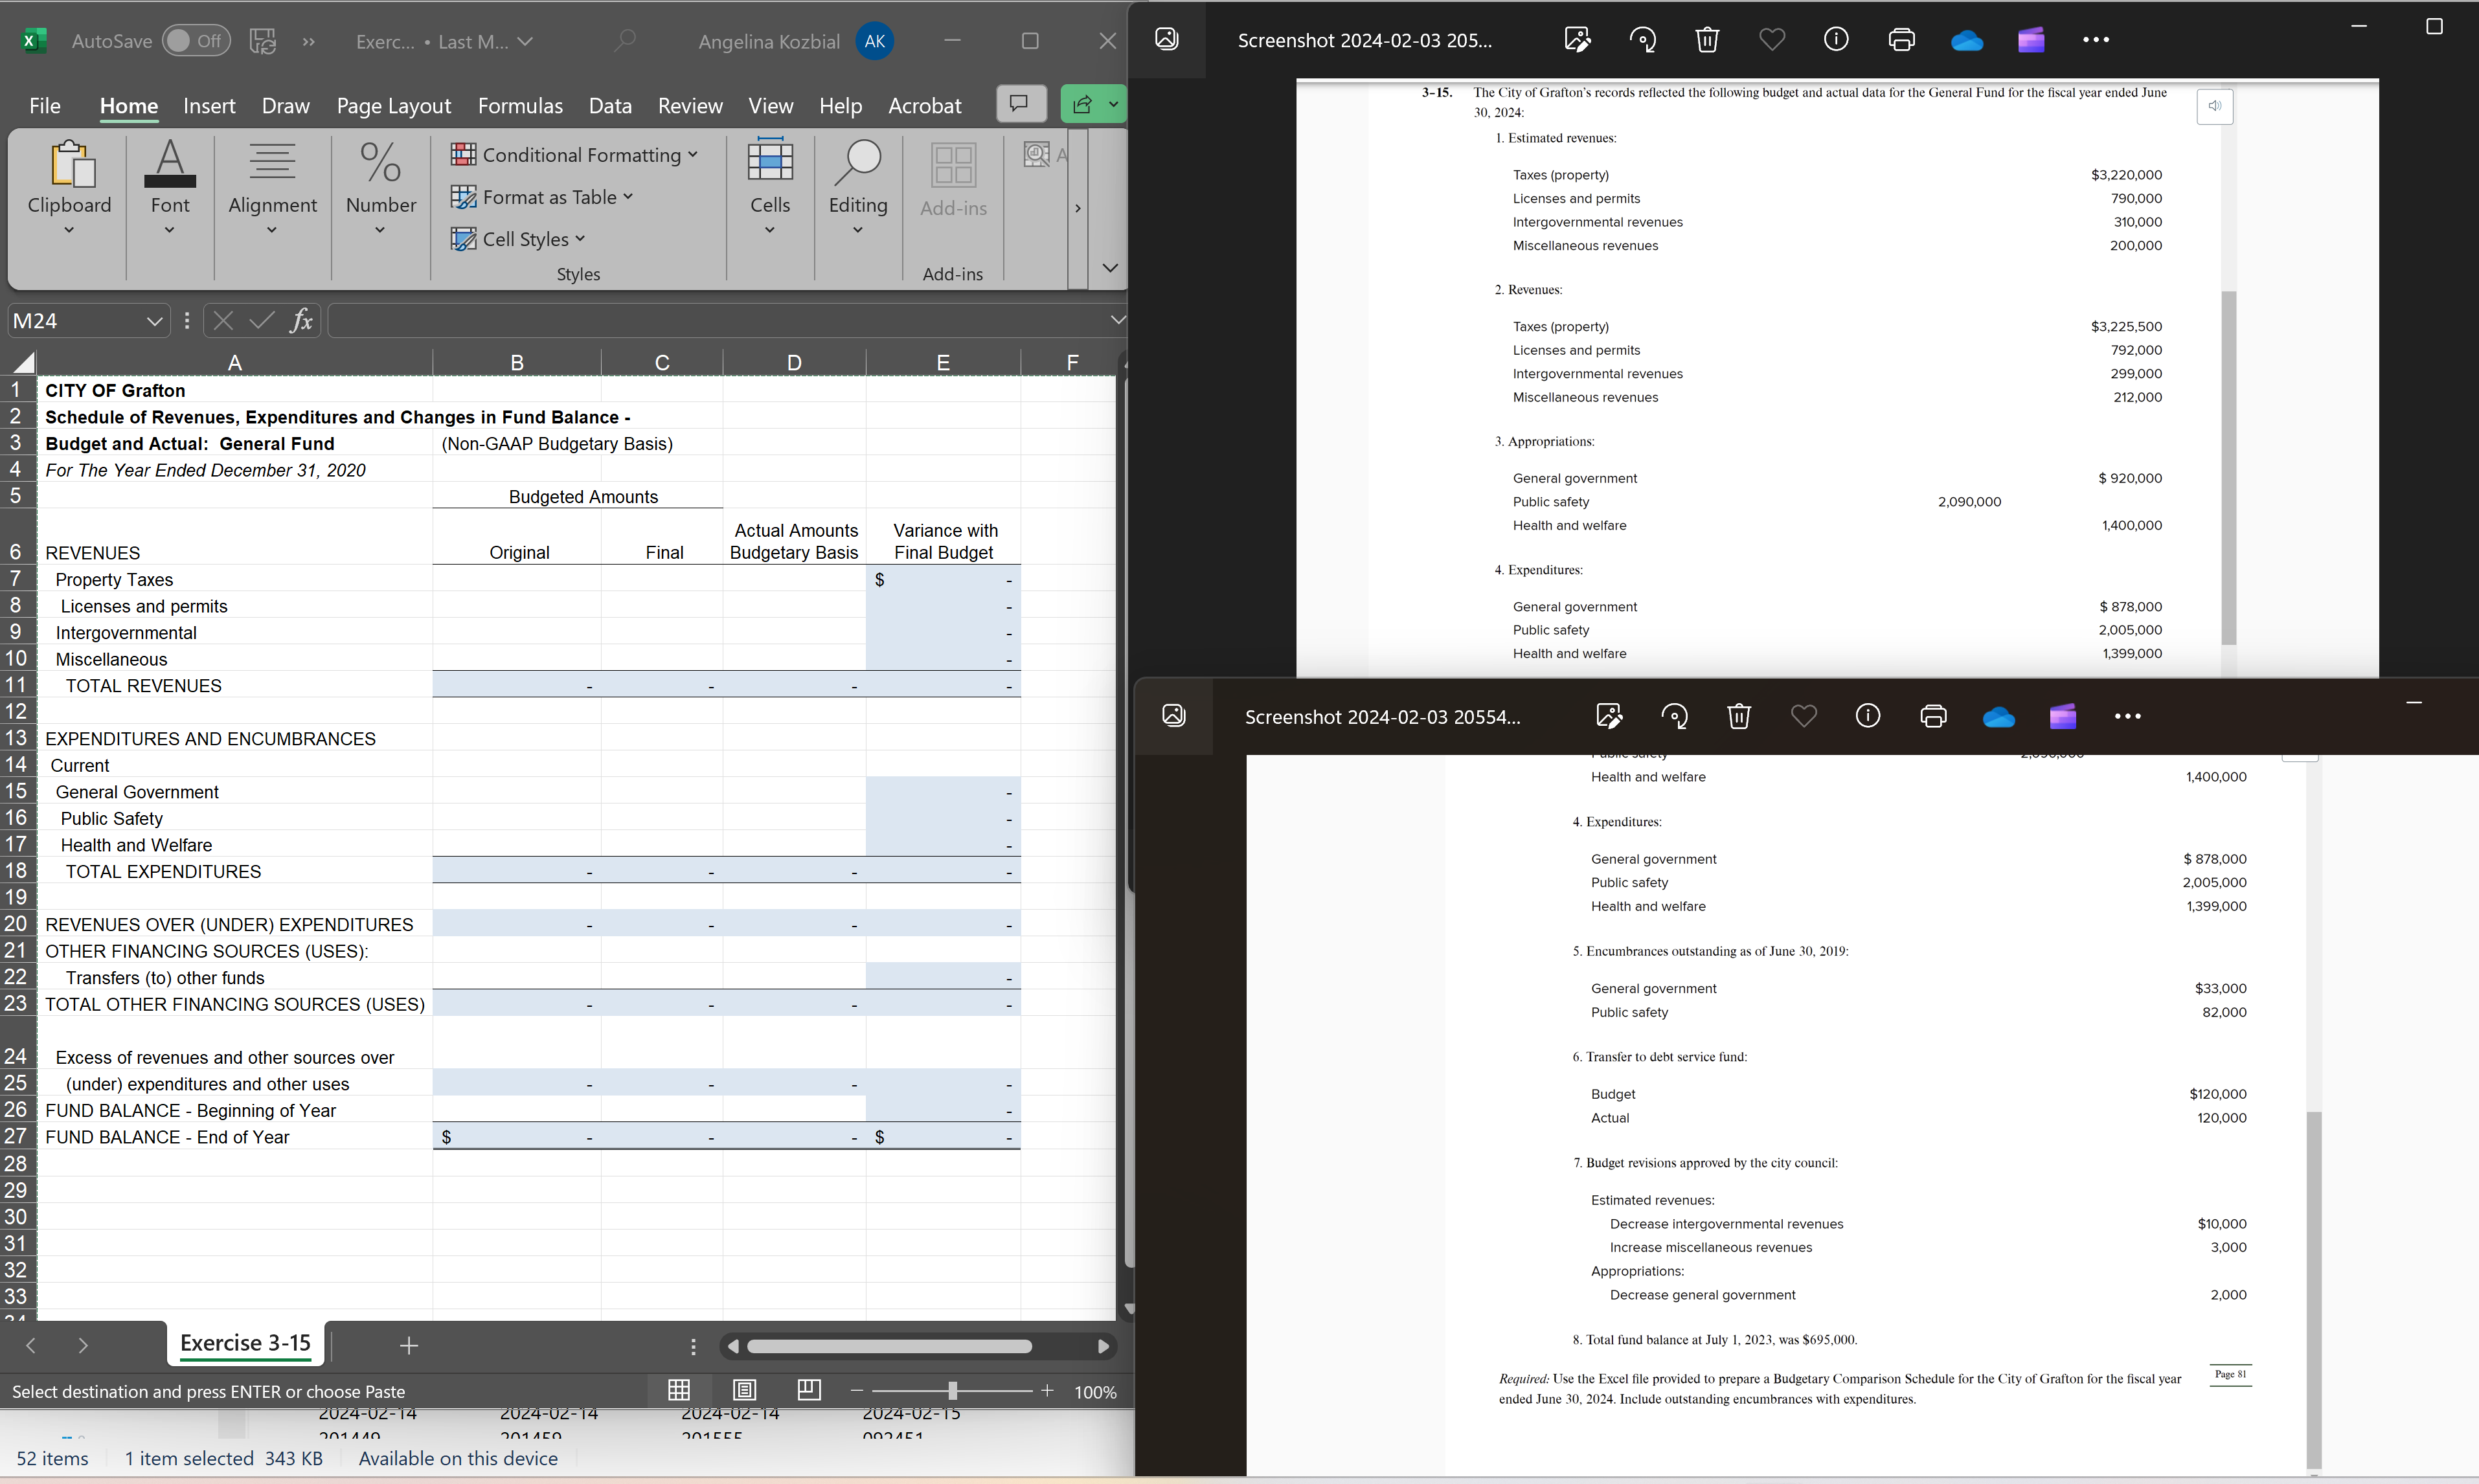Expand the Alignment group
The image size is (2479, 1484).
(x=272, y=188)
